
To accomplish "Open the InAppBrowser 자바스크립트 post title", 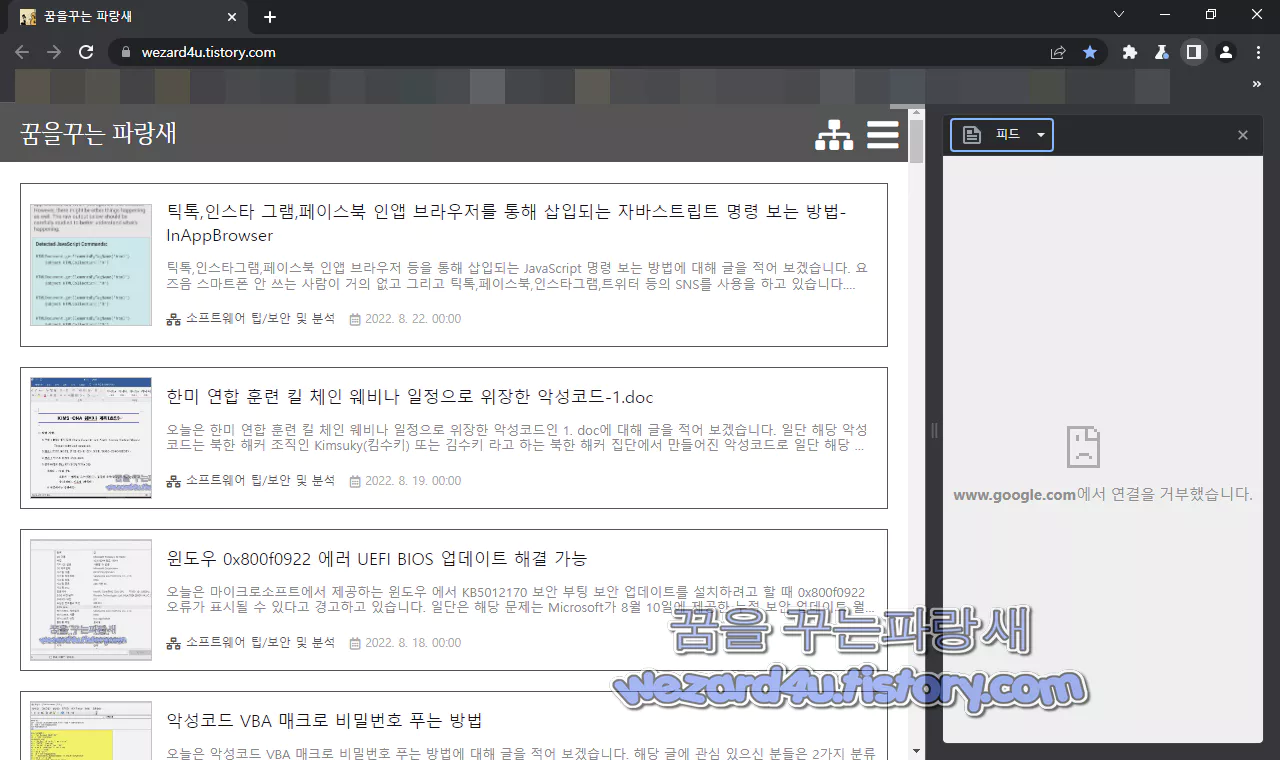I will 507,224.
